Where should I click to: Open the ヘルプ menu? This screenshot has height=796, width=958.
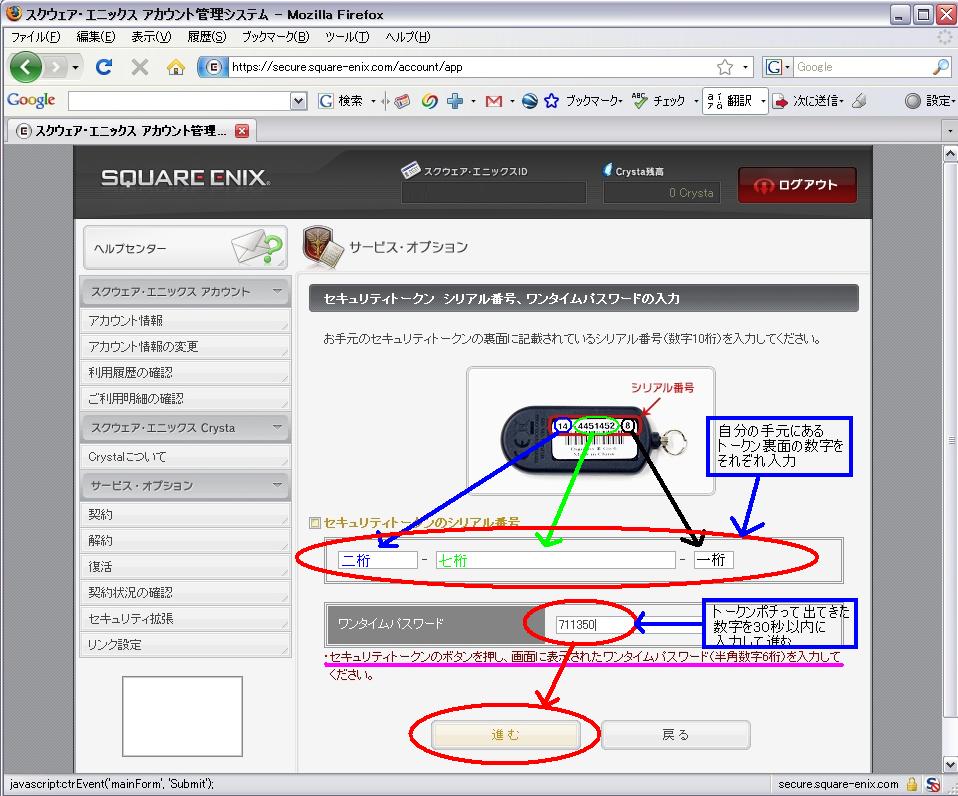click(408, 37)
